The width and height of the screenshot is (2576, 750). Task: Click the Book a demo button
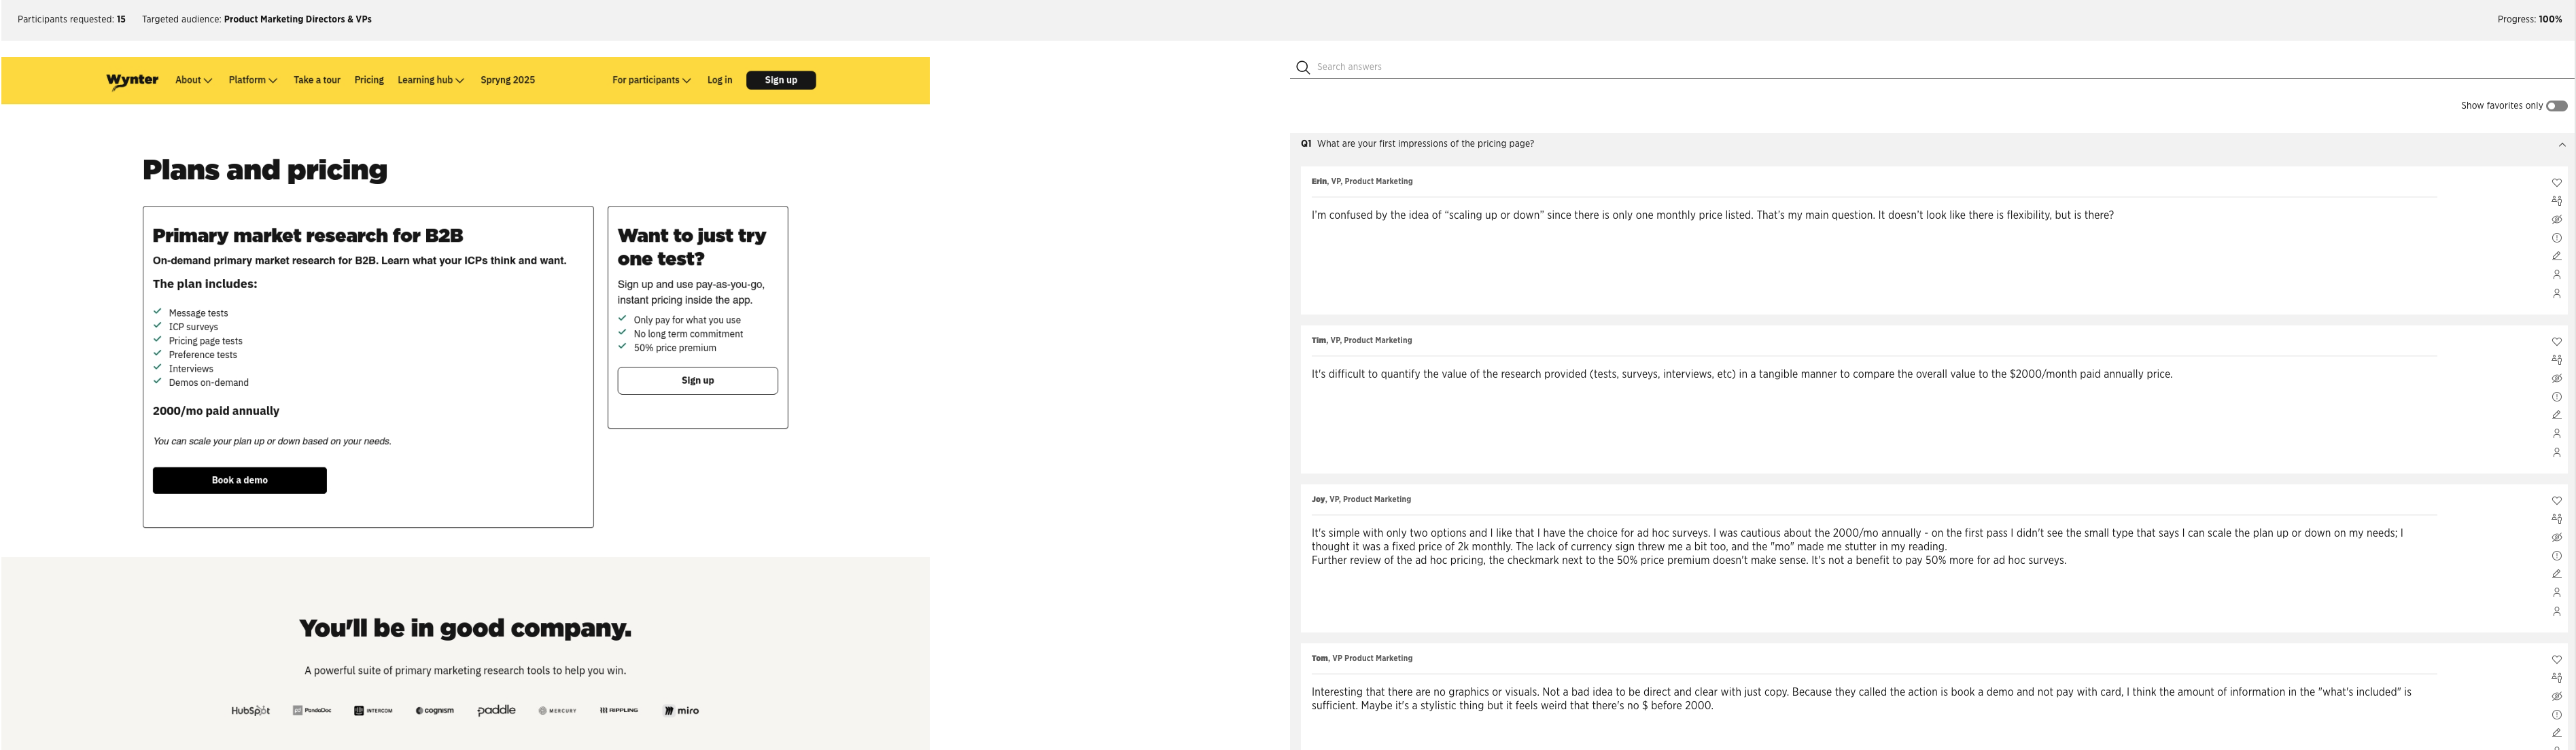click(239, 480)
